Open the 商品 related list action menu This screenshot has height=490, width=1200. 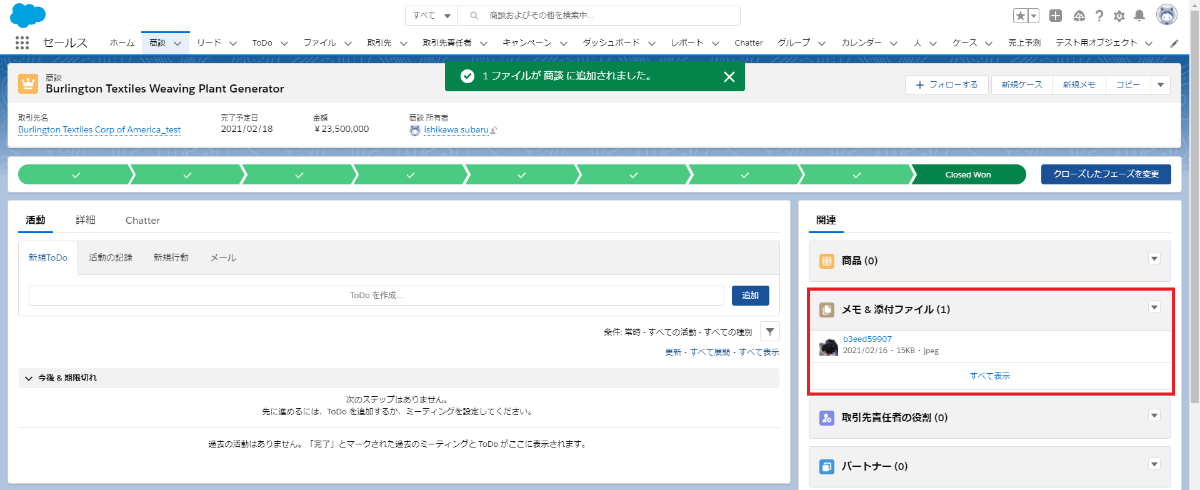point(1154,259)
